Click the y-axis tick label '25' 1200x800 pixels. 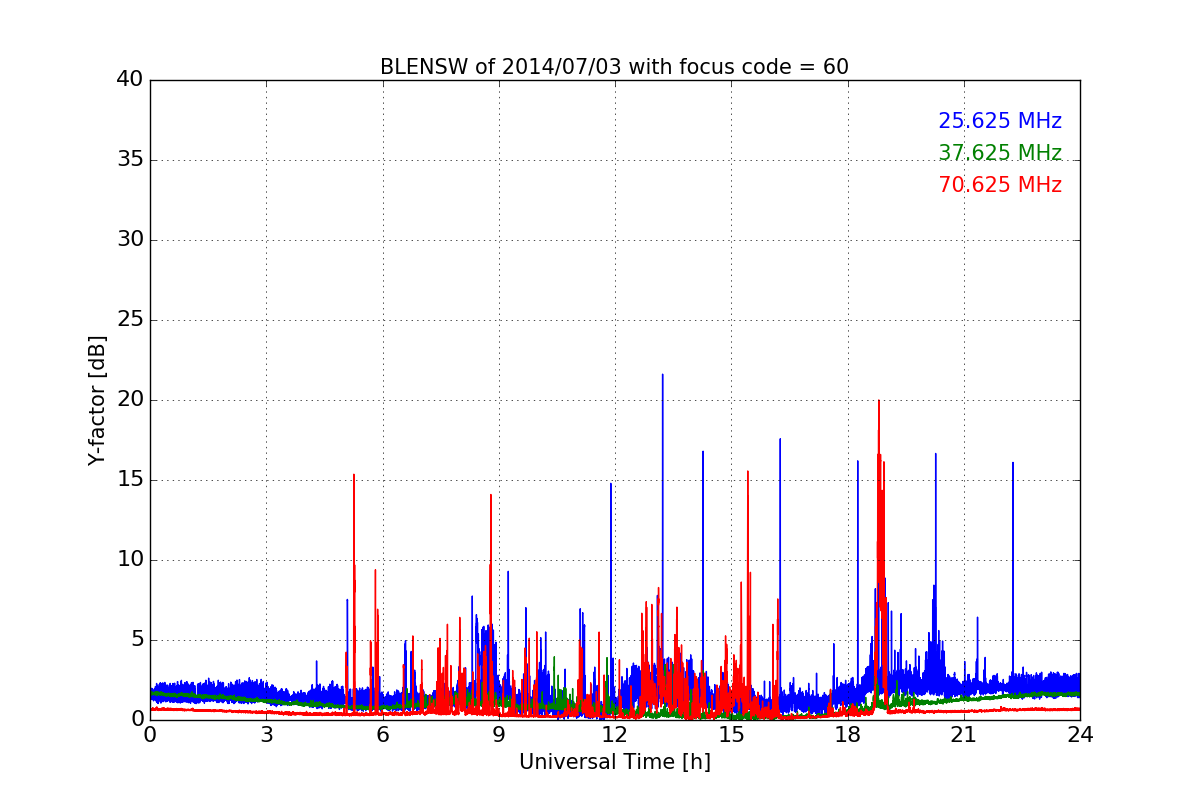[x=130, y=320]
